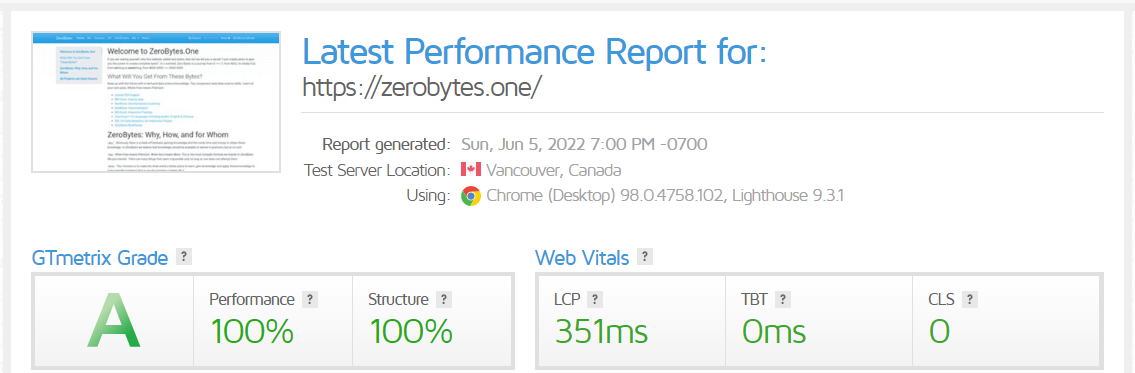Viewport: 1135px width, 373px height.
Task: Click the Latest Performance Report title
Action: (x=534, y=51)
